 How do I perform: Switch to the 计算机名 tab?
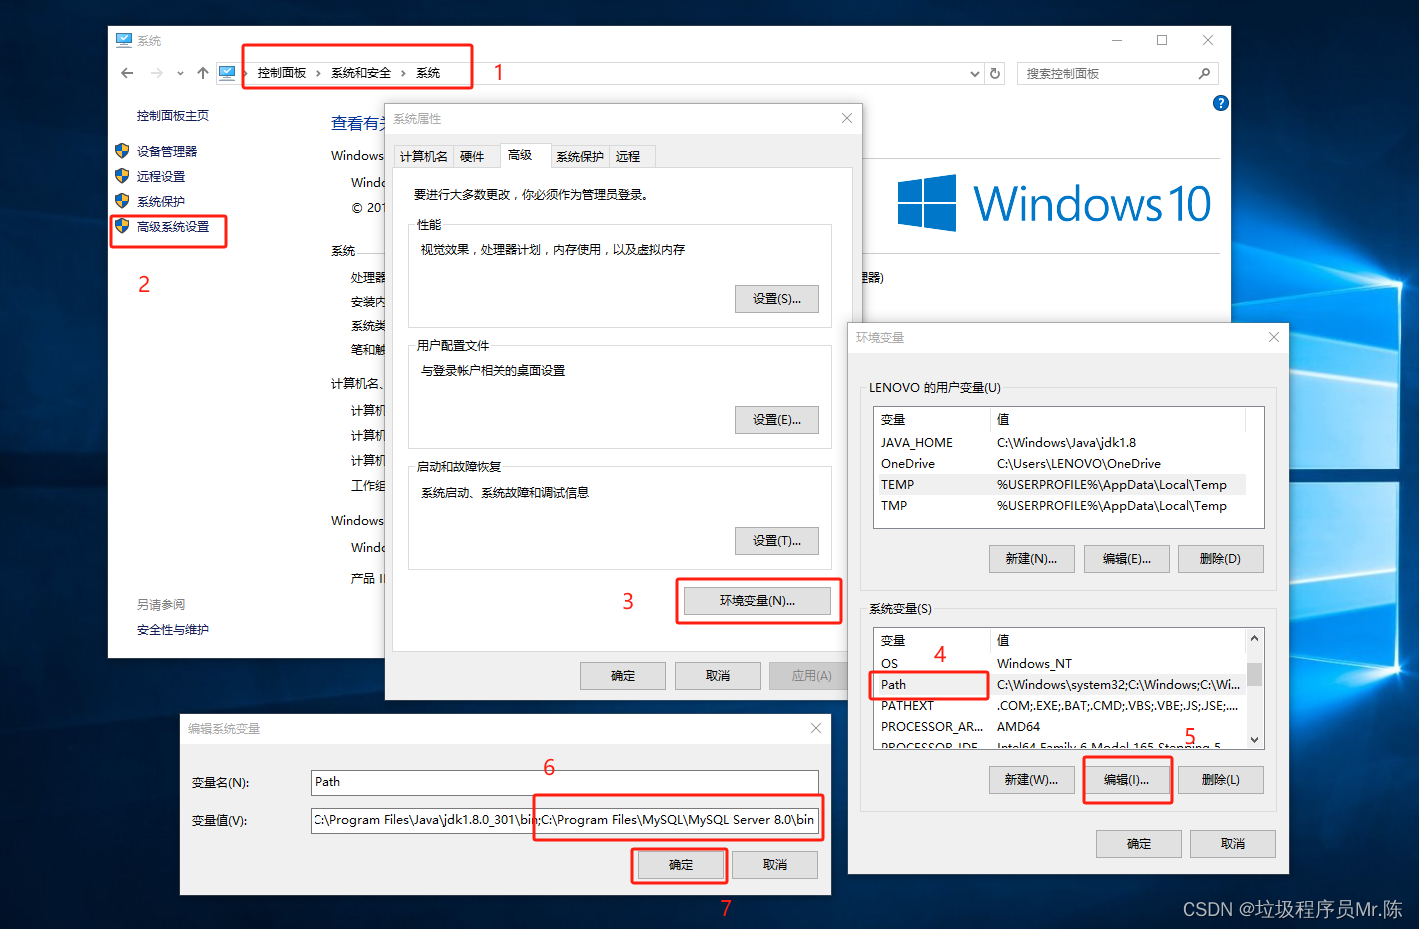pyautogui.click(x=424, y=157)
